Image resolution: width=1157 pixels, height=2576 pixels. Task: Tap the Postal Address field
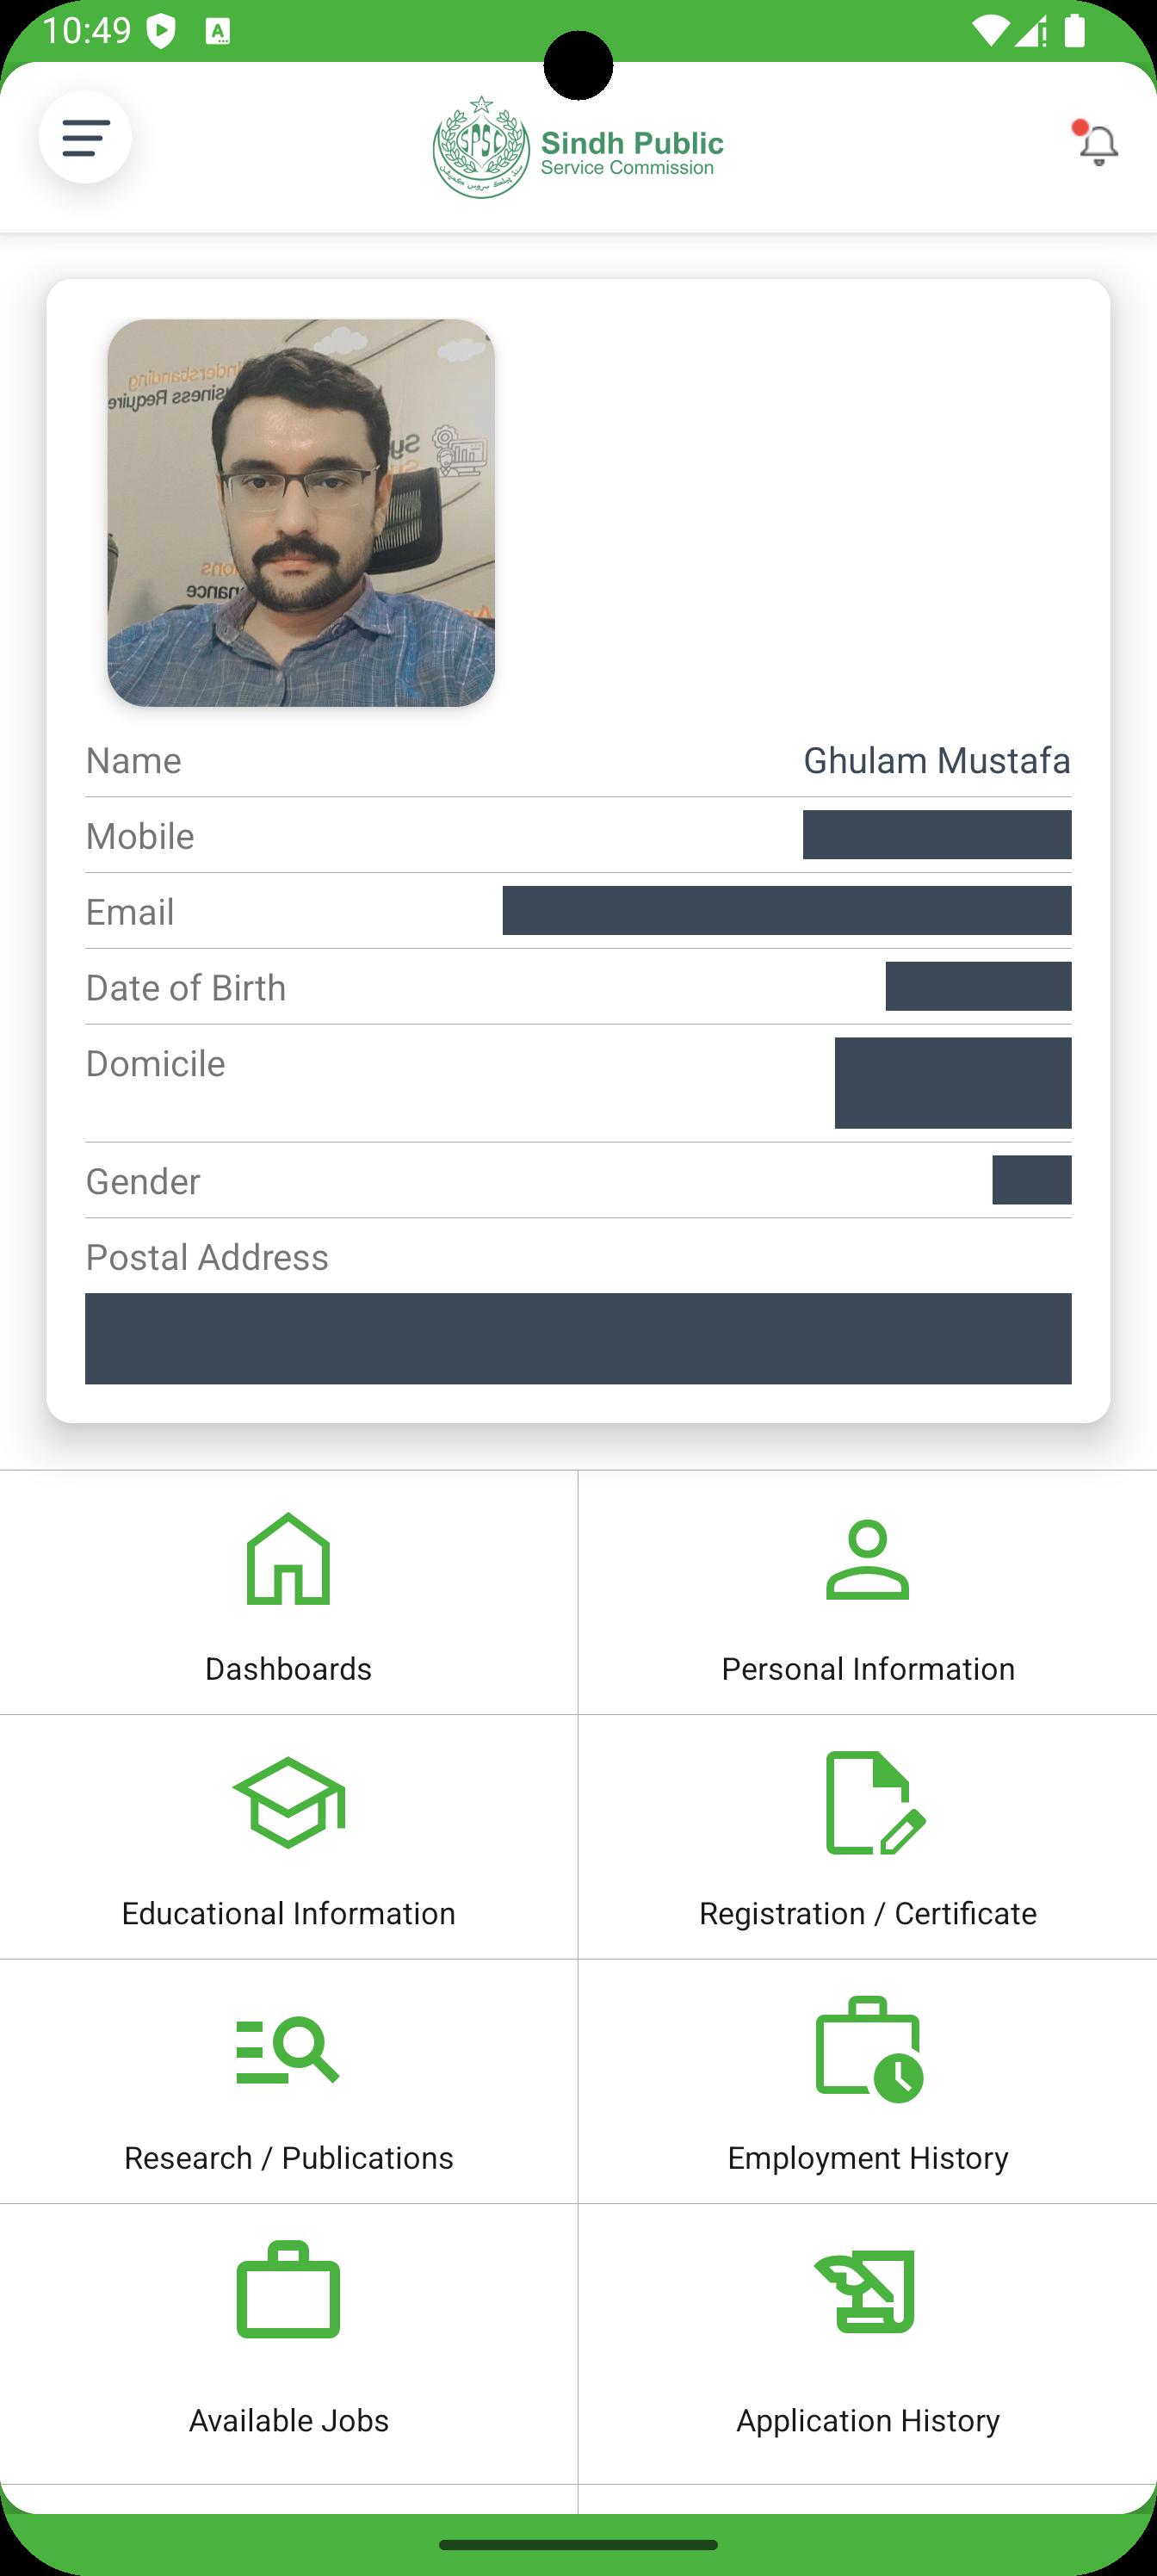click(x=578, y=1338)
